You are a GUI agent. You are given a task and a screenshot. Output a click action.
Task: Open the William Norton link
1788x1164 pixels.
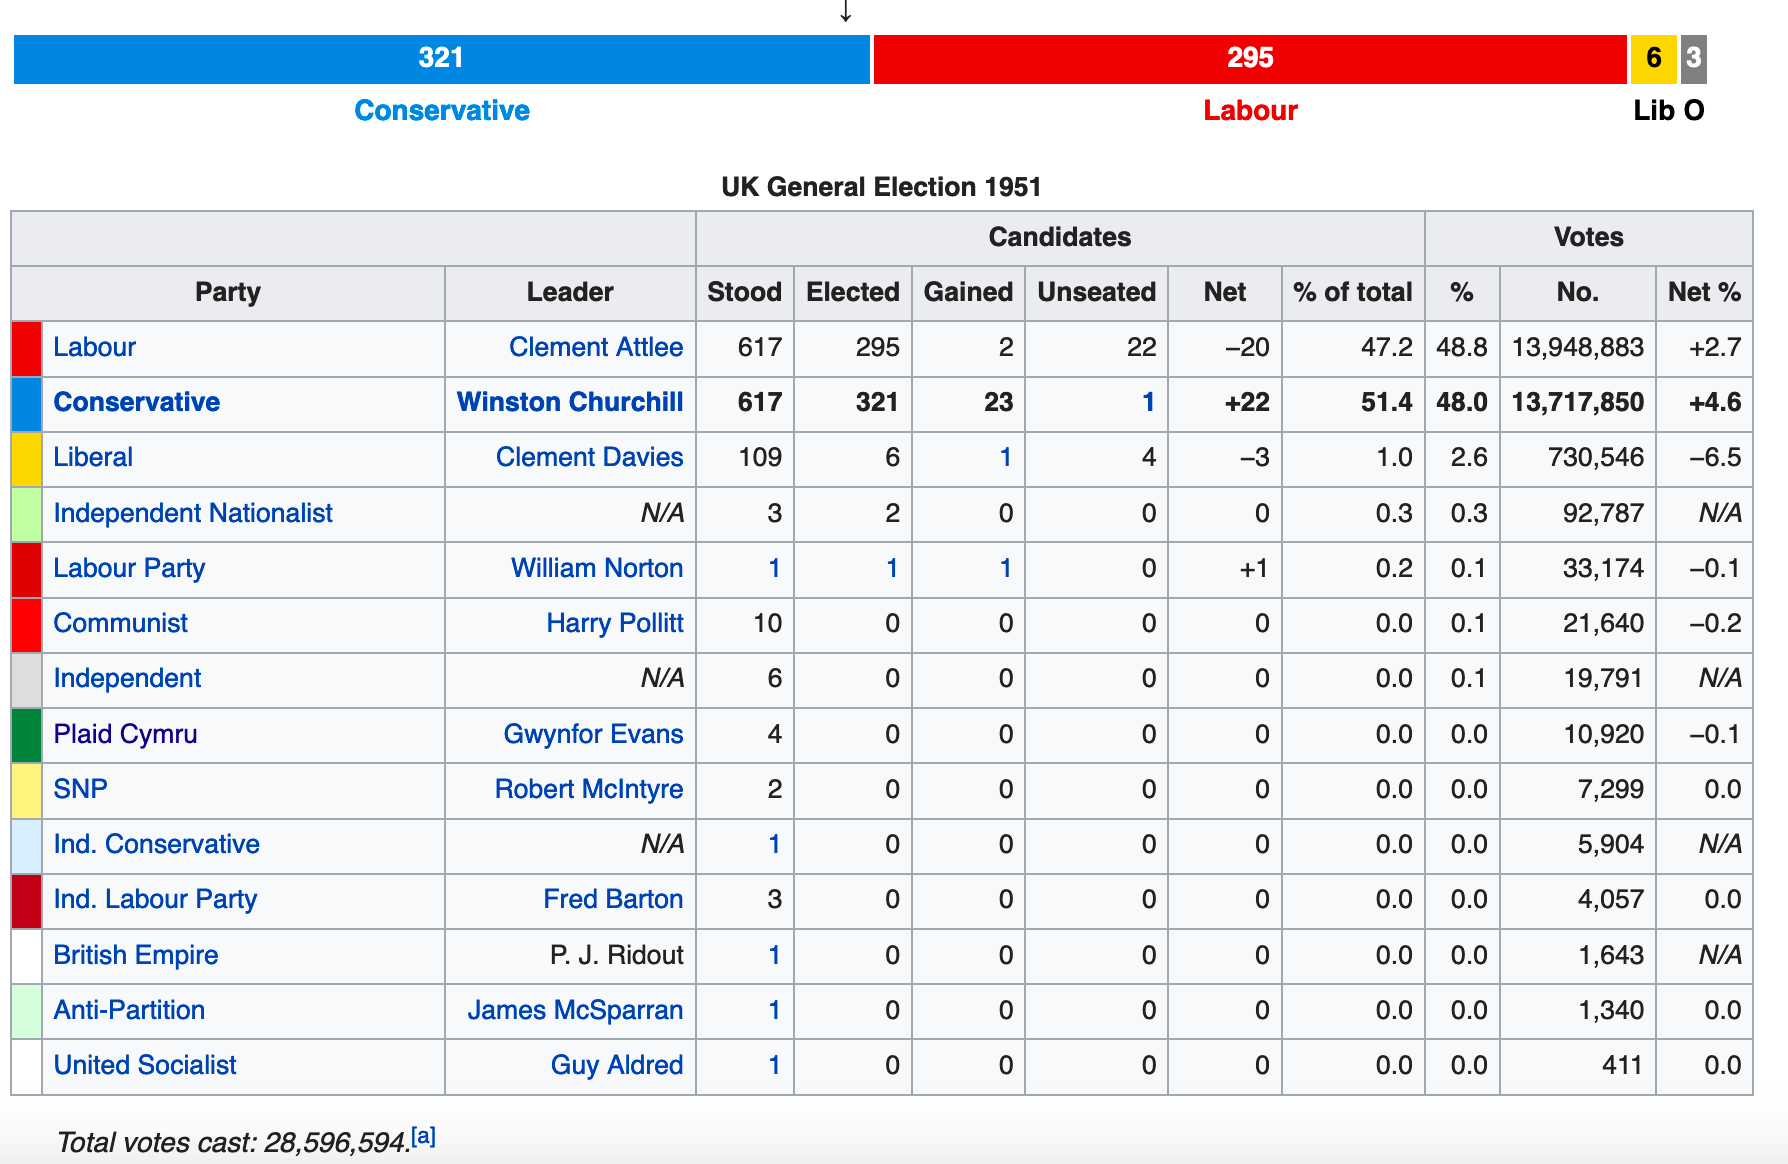pyautogui.click(x=597, y=568)
